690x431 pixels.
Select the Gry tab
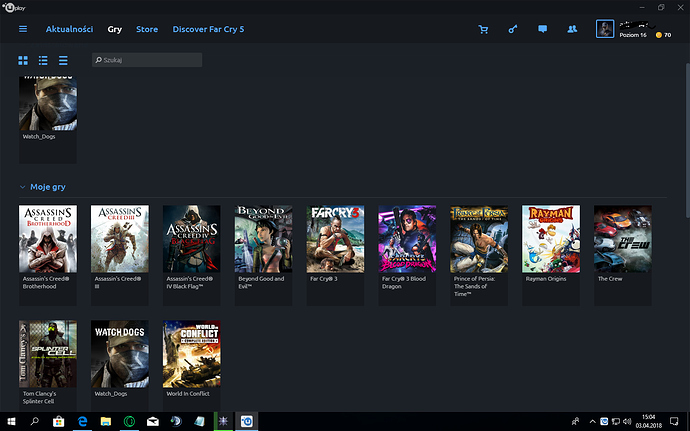click(x=114, y=29)
